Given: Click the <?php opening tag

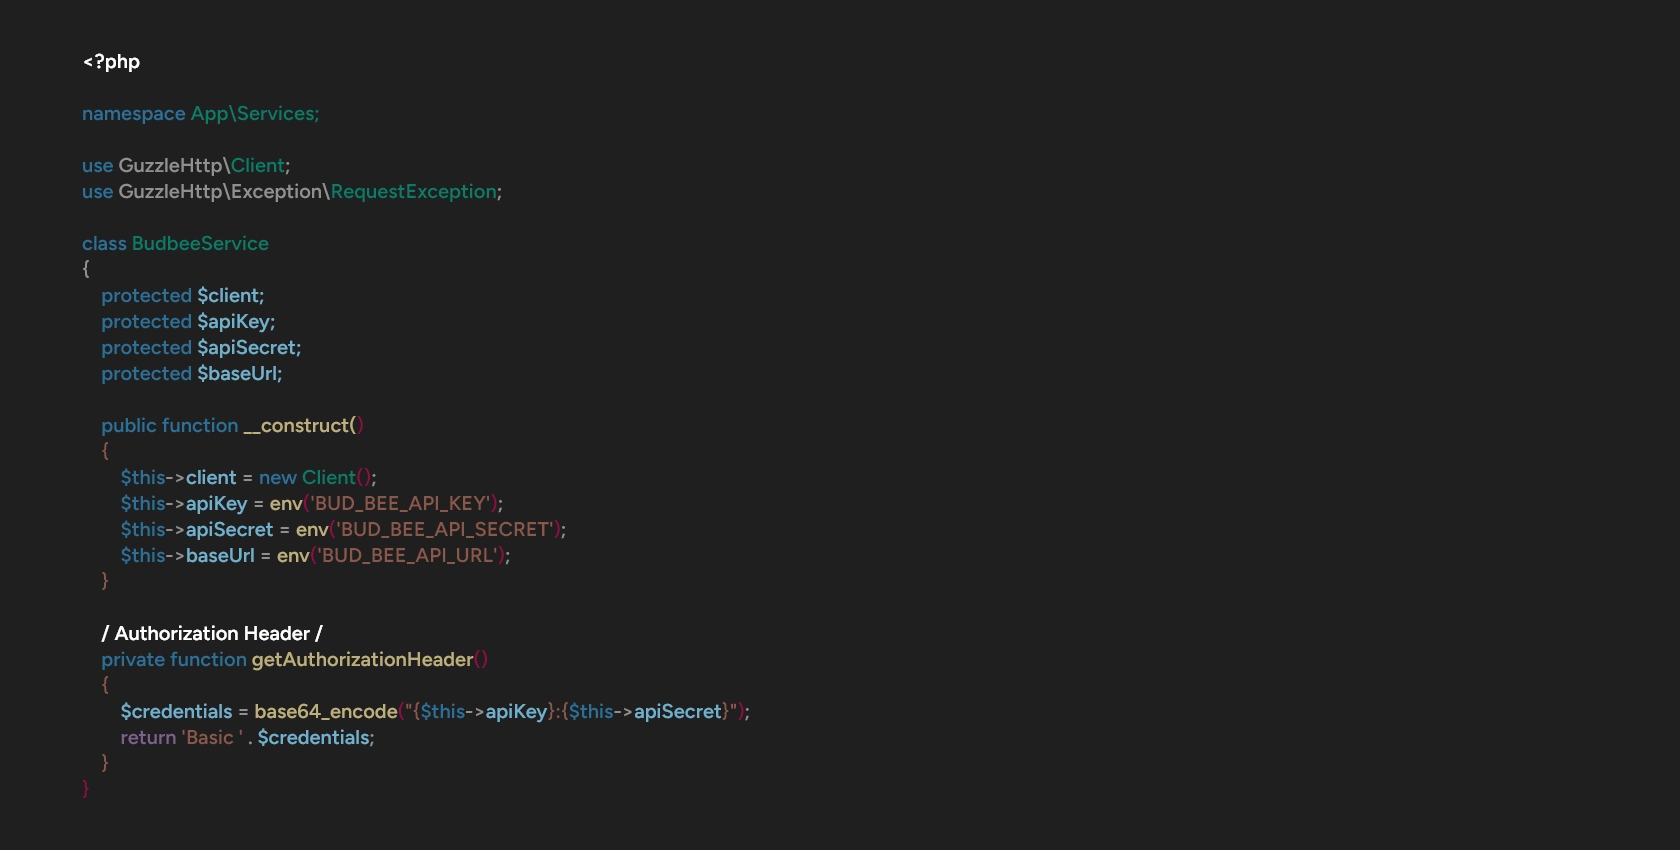Looking at the screenshot, I should point(111,62).
